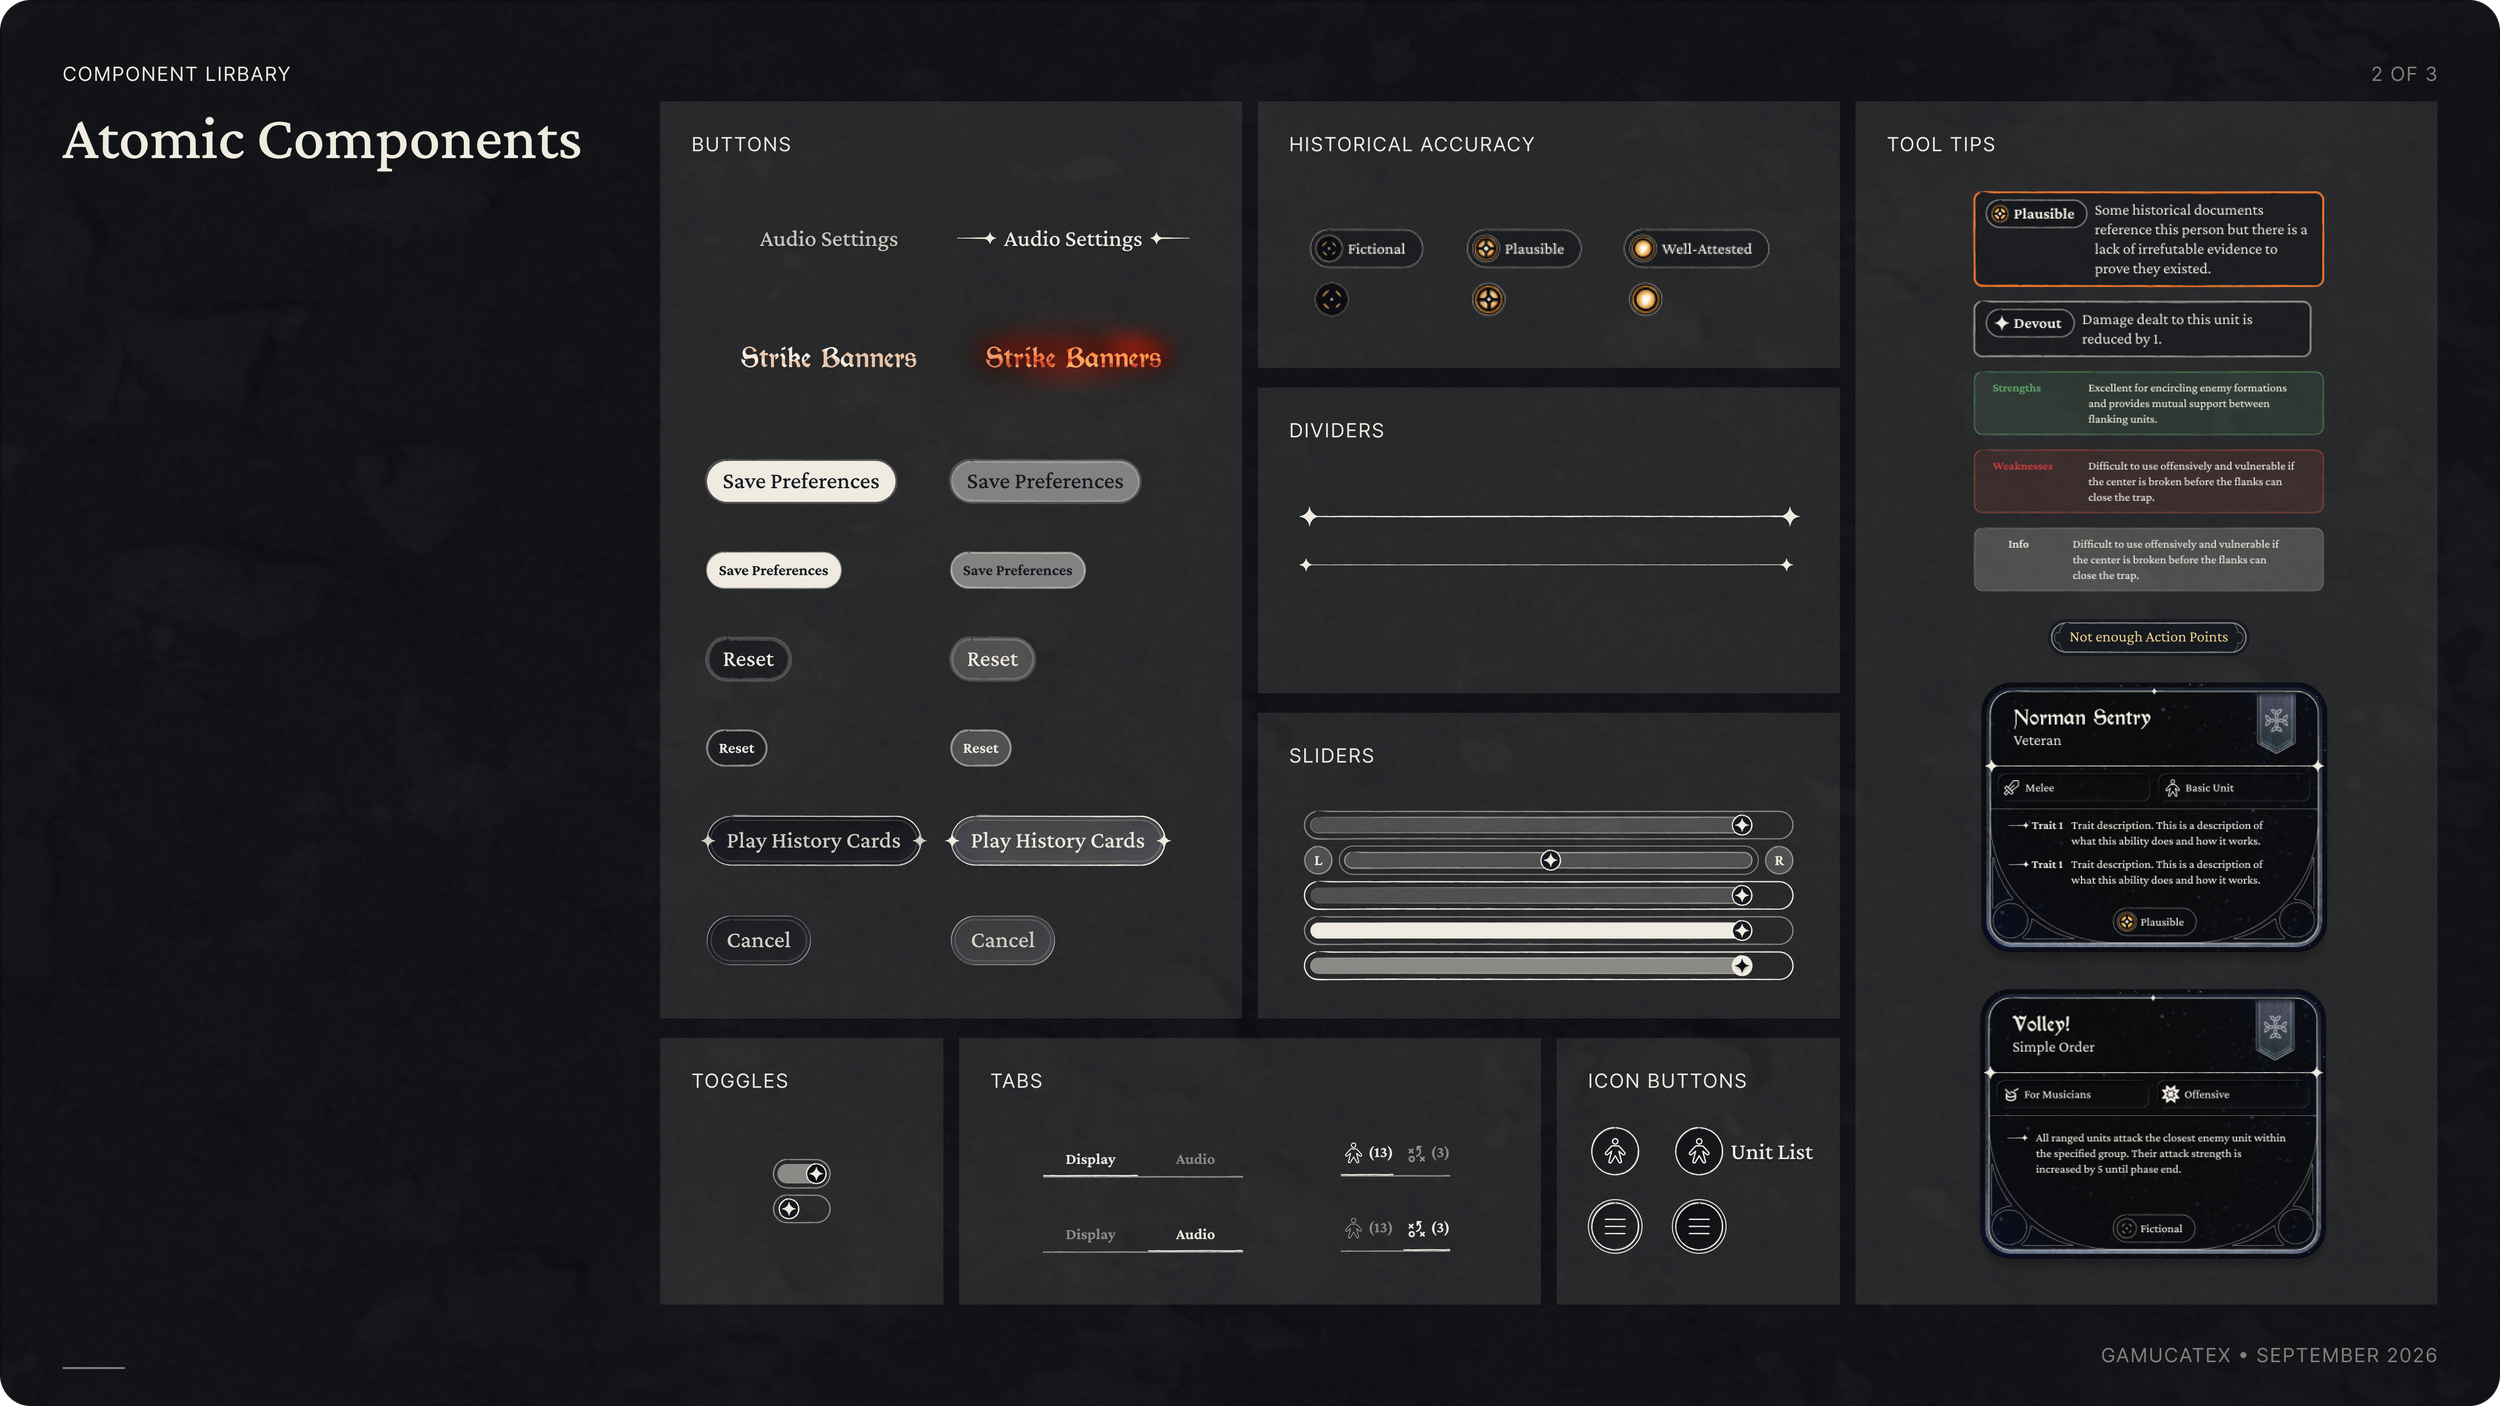Image resolution: width=2500 pixels, height=1406 pixels.
Task: Select the dimmed Display tab beside active Audio
Action: tap(1090, 1235)
